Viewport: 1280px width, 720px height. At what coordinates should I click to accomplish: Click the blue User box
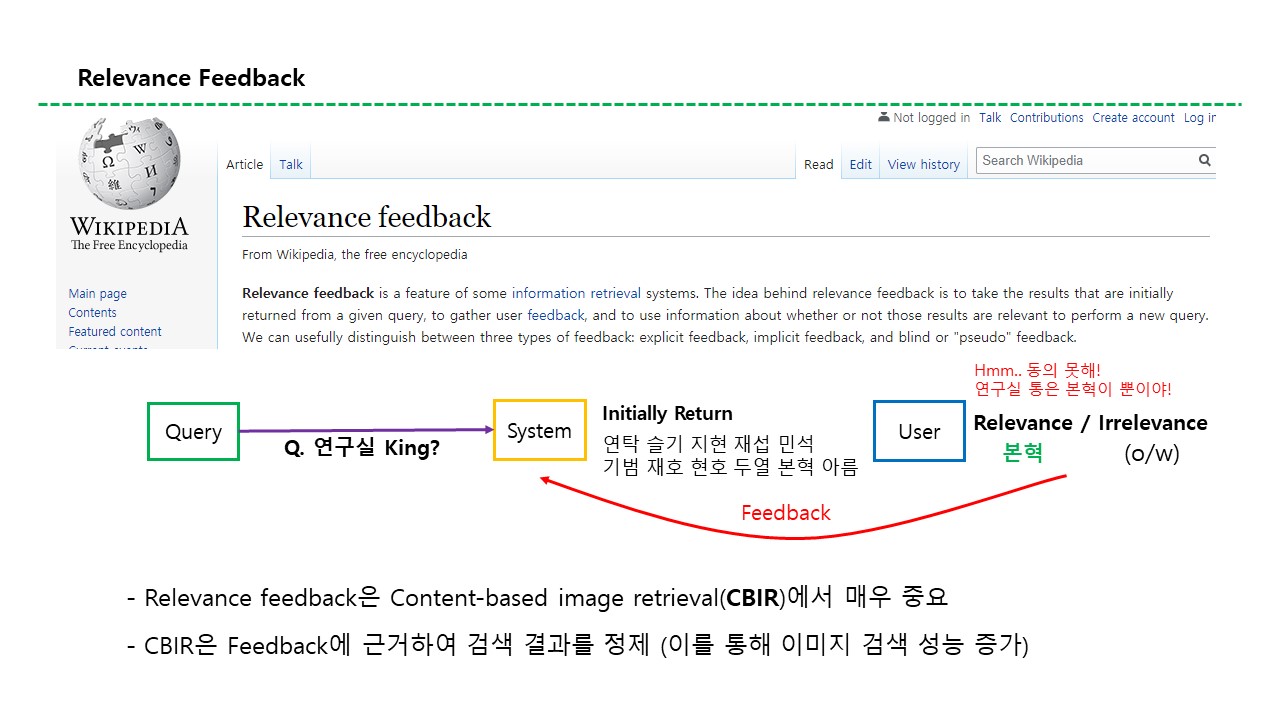click(x=919, y=431)
